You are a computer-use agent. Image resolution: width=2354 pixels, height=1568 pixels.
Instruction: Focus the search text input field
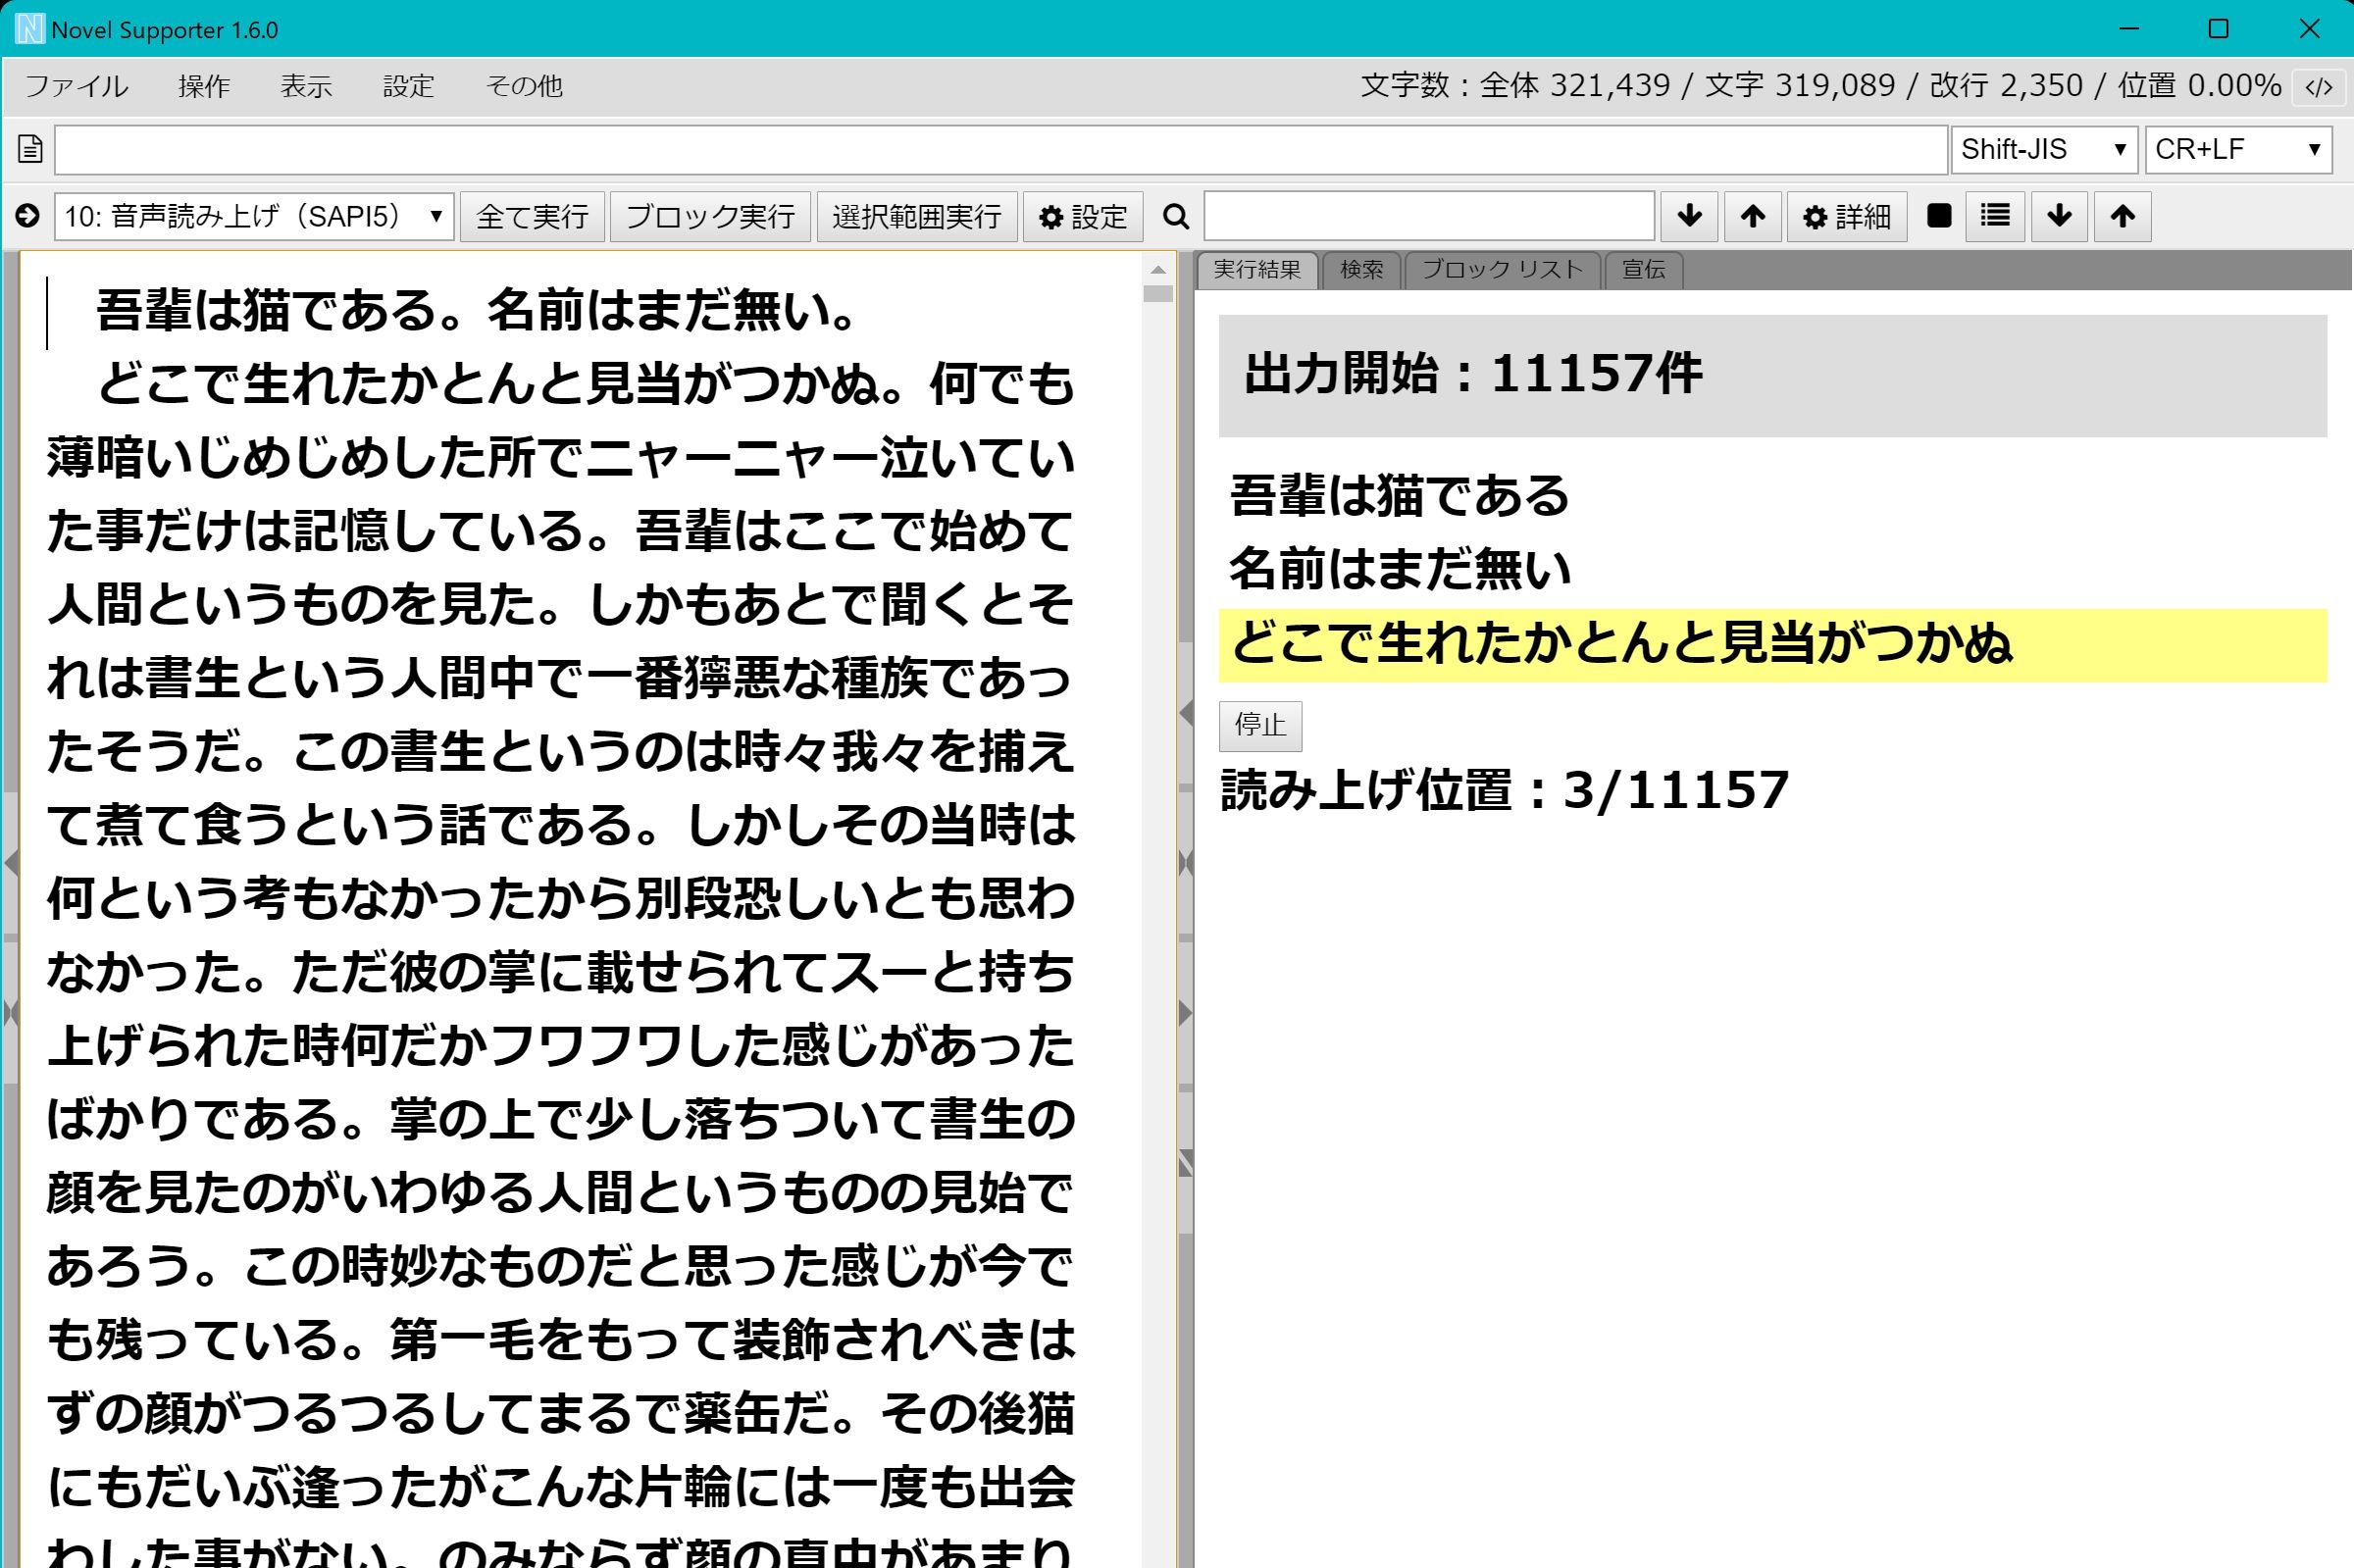[1429, 217]
